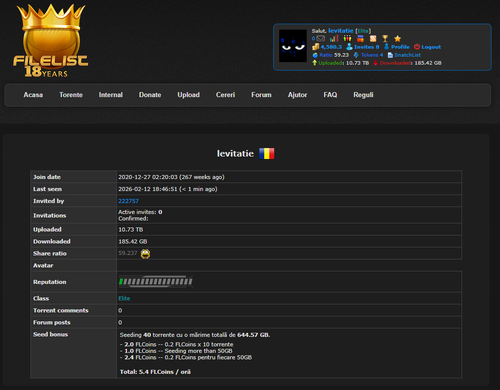The width and height of the screenshot is (500, 390).
Task: Open the Torente menu item
Action: (x=71, y=95)
